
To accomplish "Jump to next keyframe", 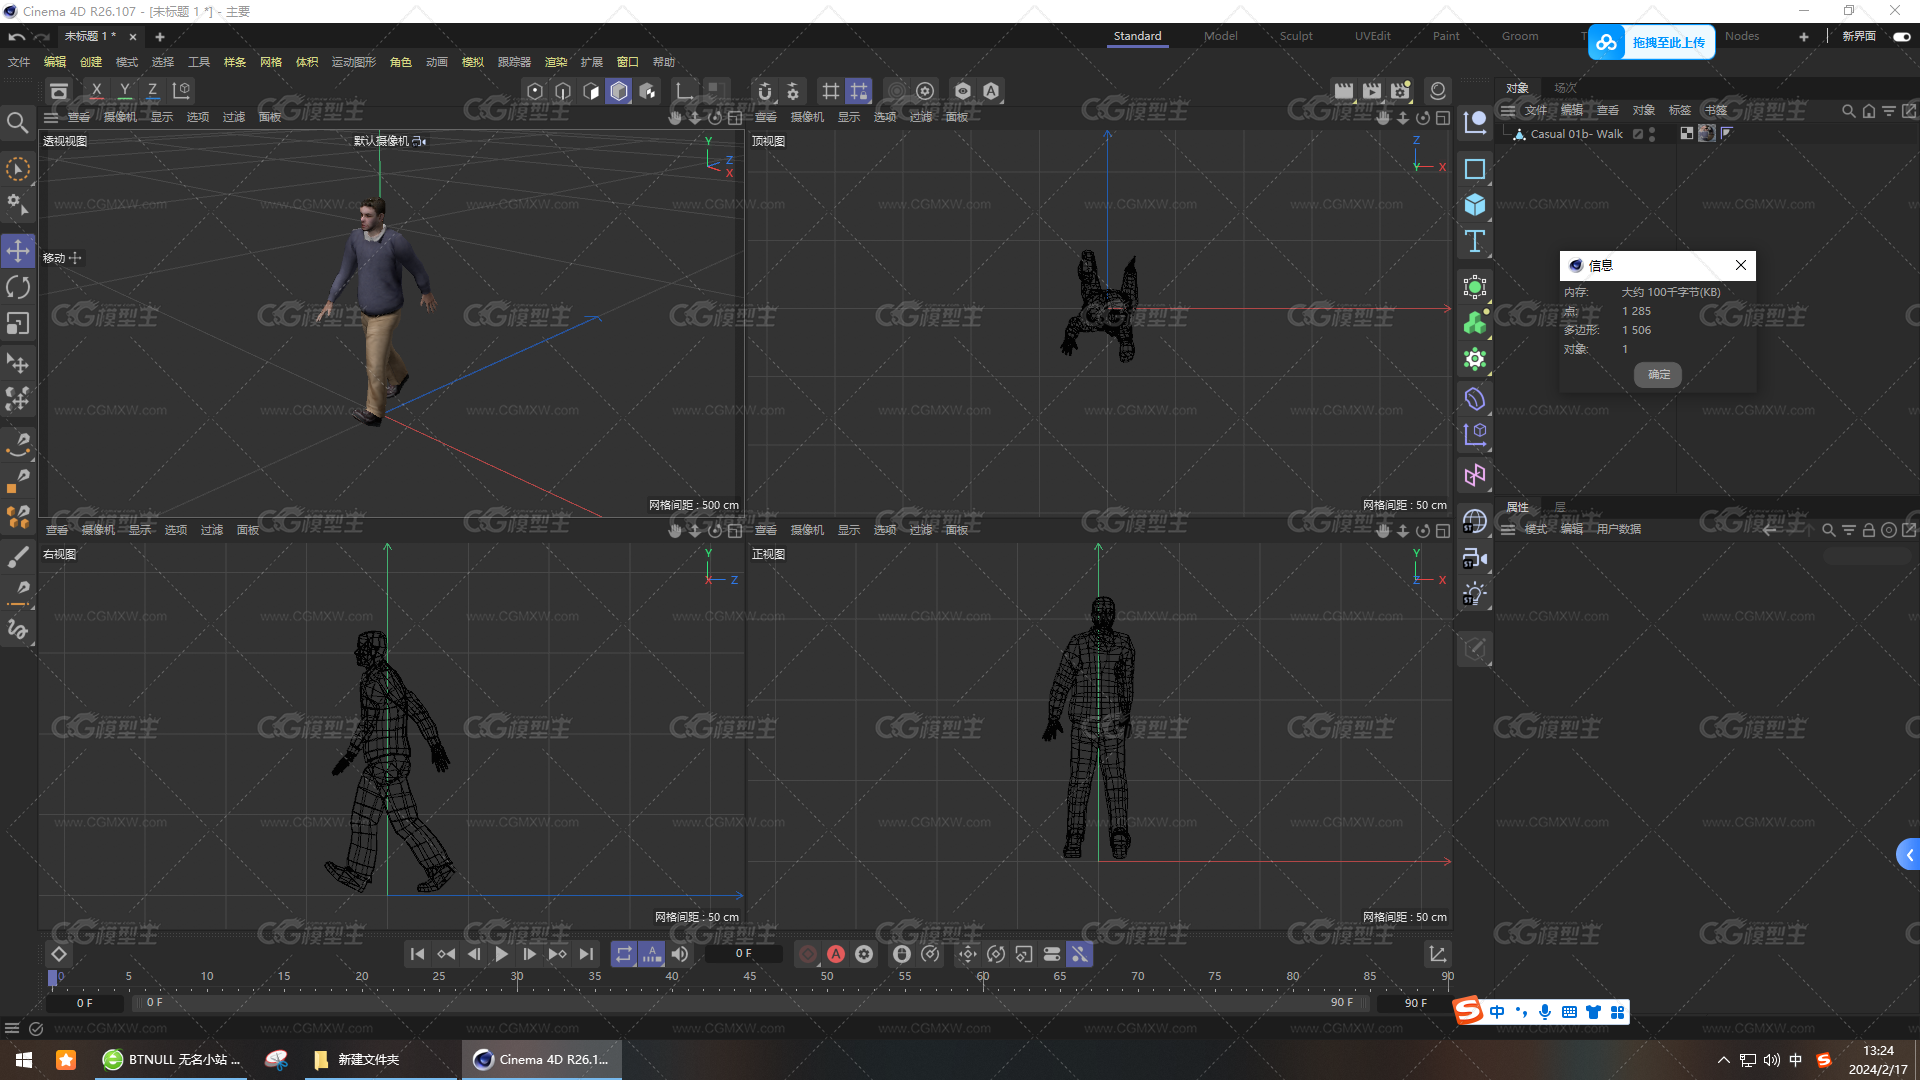I will 557,954.
